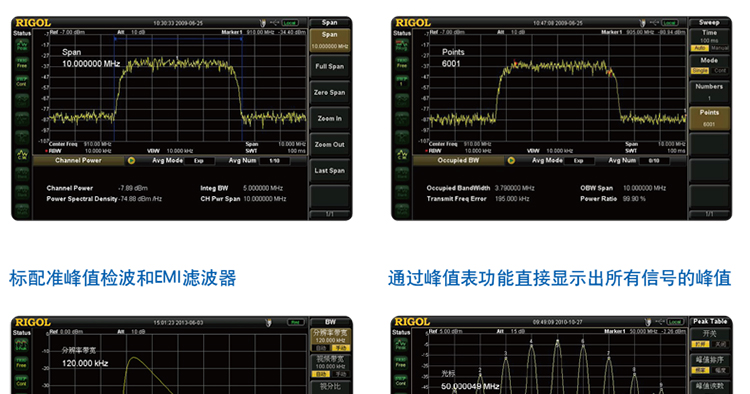Open the Avg Mode Exp field under Channel Power
Image resolution: width=750 pixels, height=394 pixels.
pyautogui.click(x=199, y=161)
